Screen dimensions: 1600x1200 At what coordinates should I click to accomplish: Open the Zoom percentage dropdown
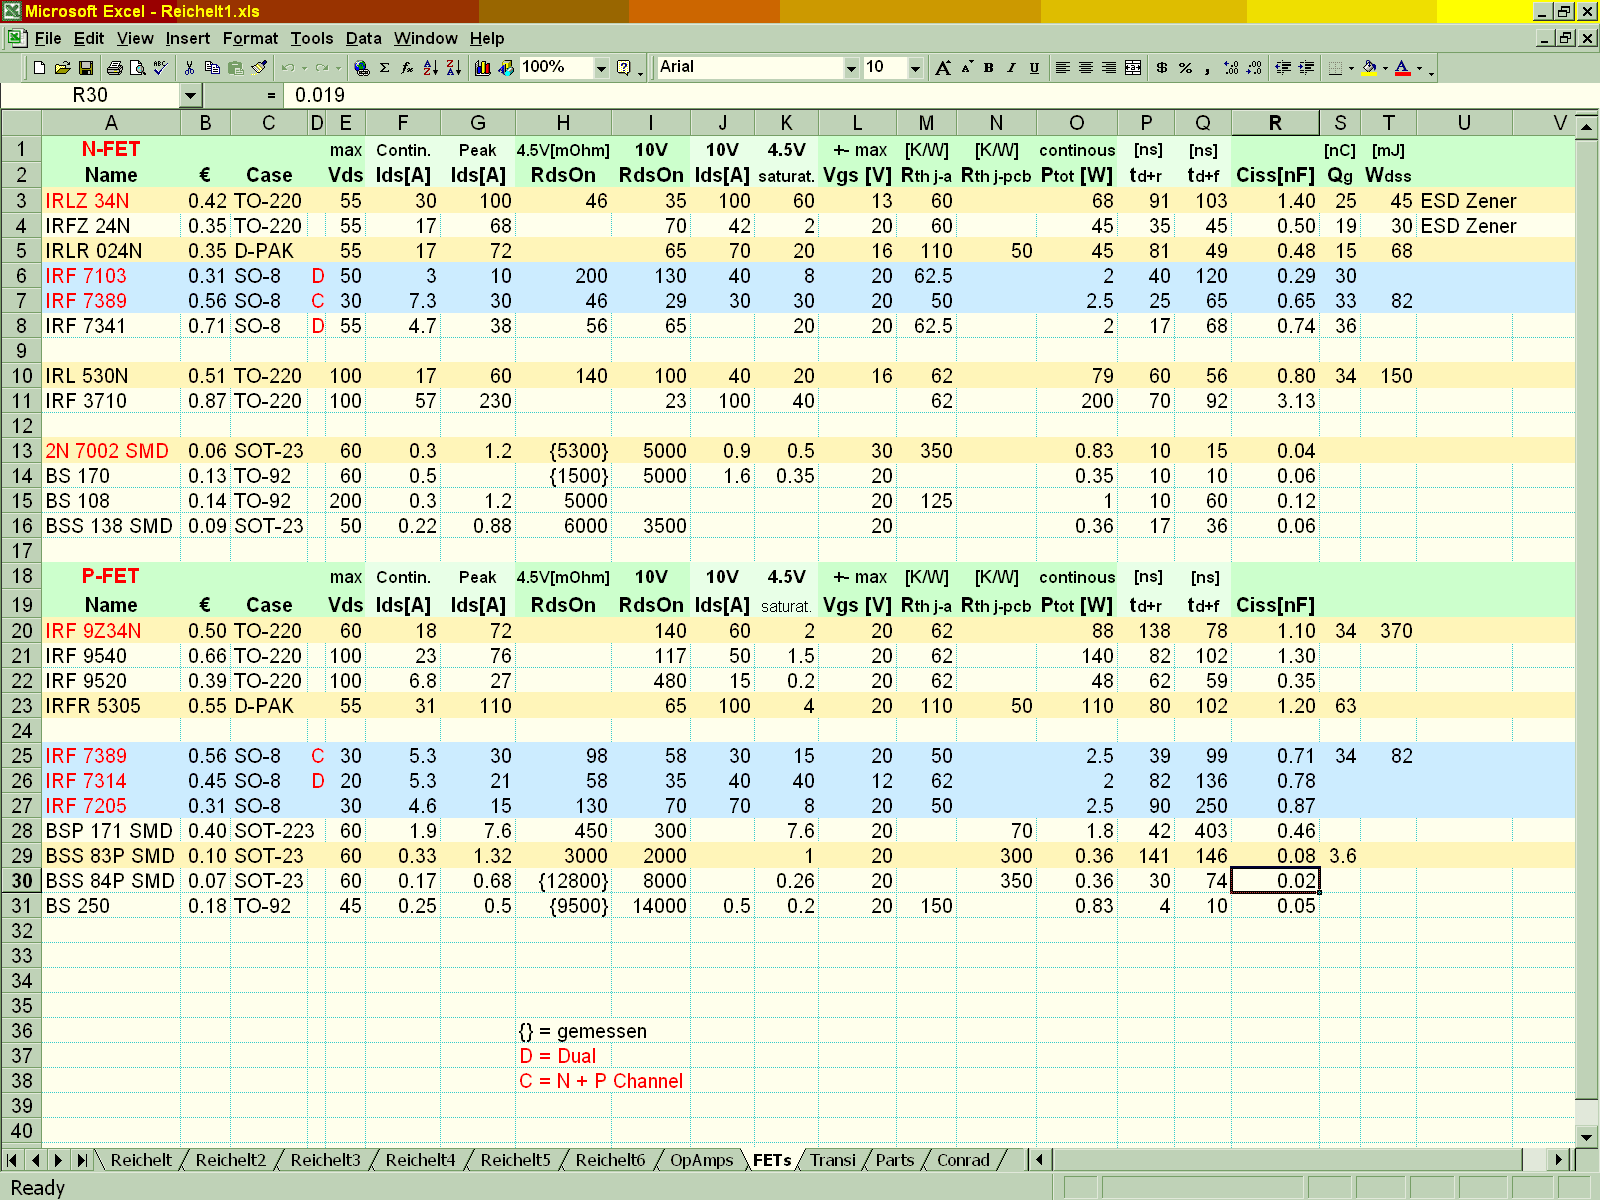[601, 68]
